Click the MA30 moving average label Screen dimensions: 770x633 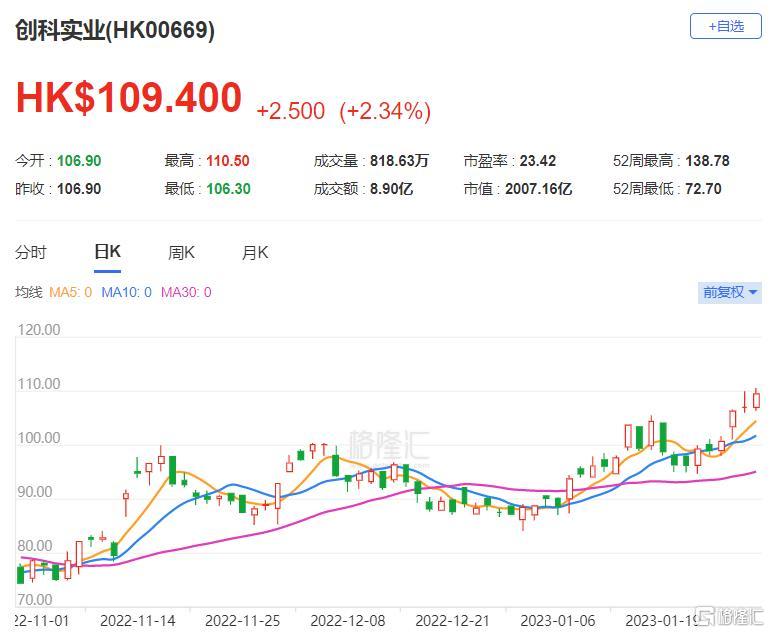coord(186,293)
